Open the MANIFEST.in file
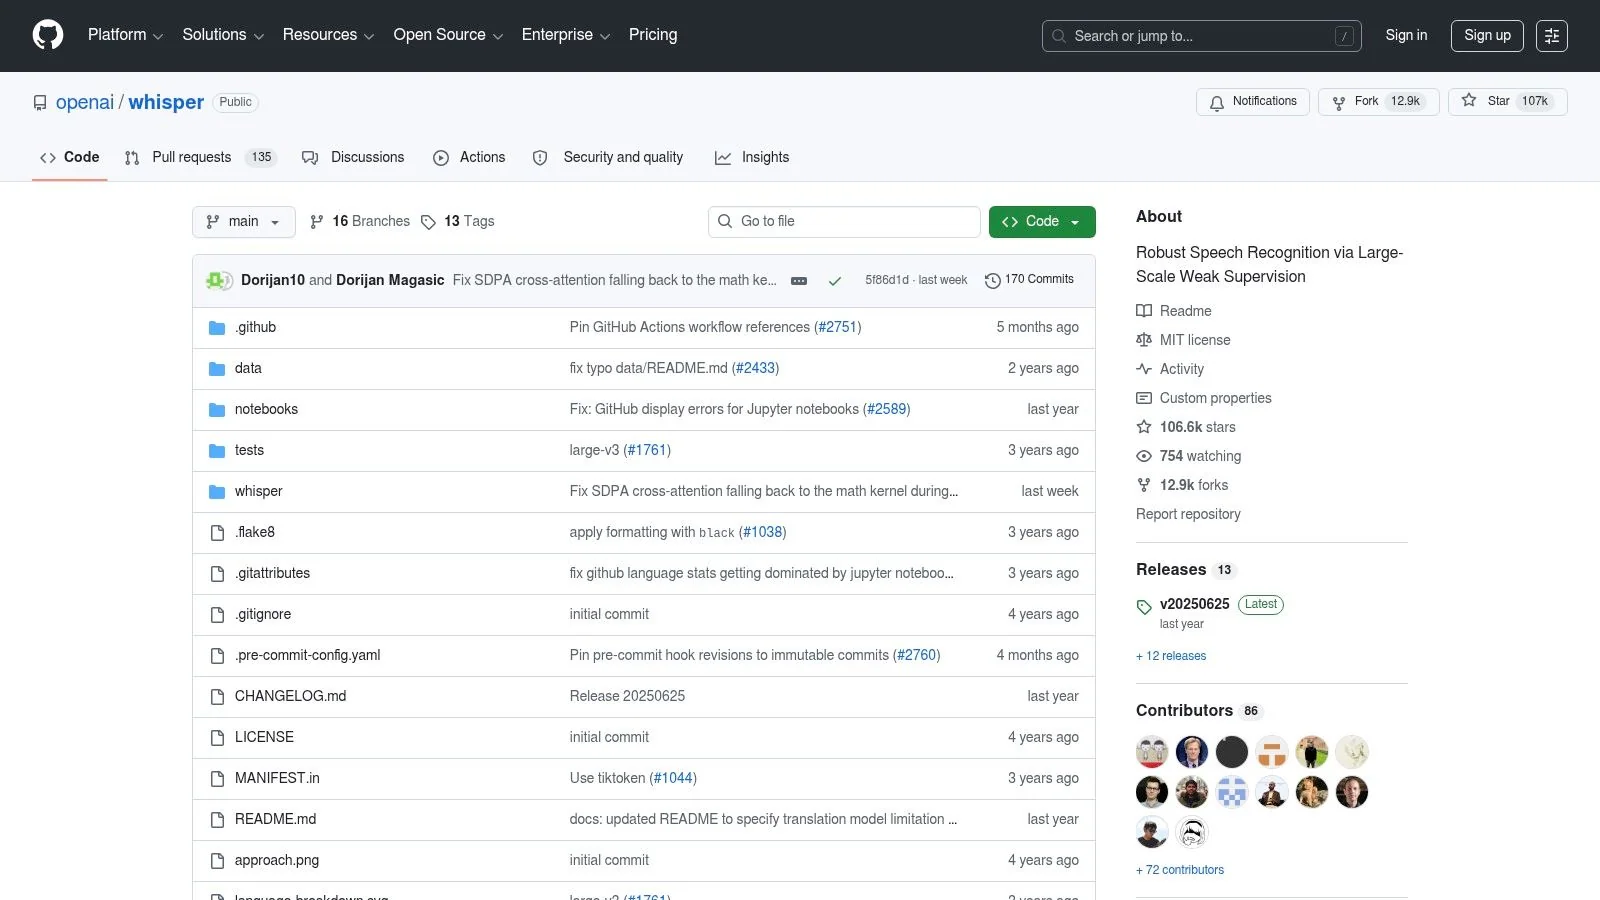Viewport: 1600px width, 900px height. point(278,778)
